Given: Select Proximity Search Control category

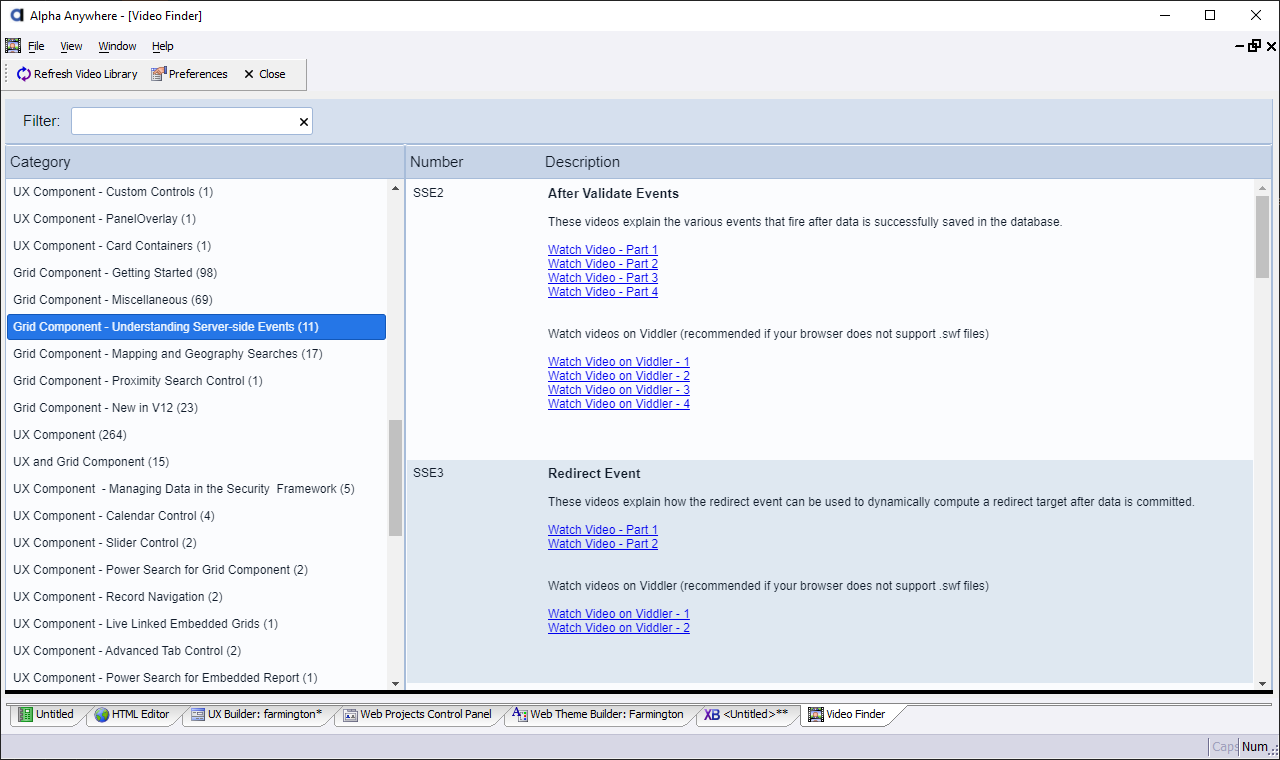Looking at the screenshot, I should click(x=196, y=381).
